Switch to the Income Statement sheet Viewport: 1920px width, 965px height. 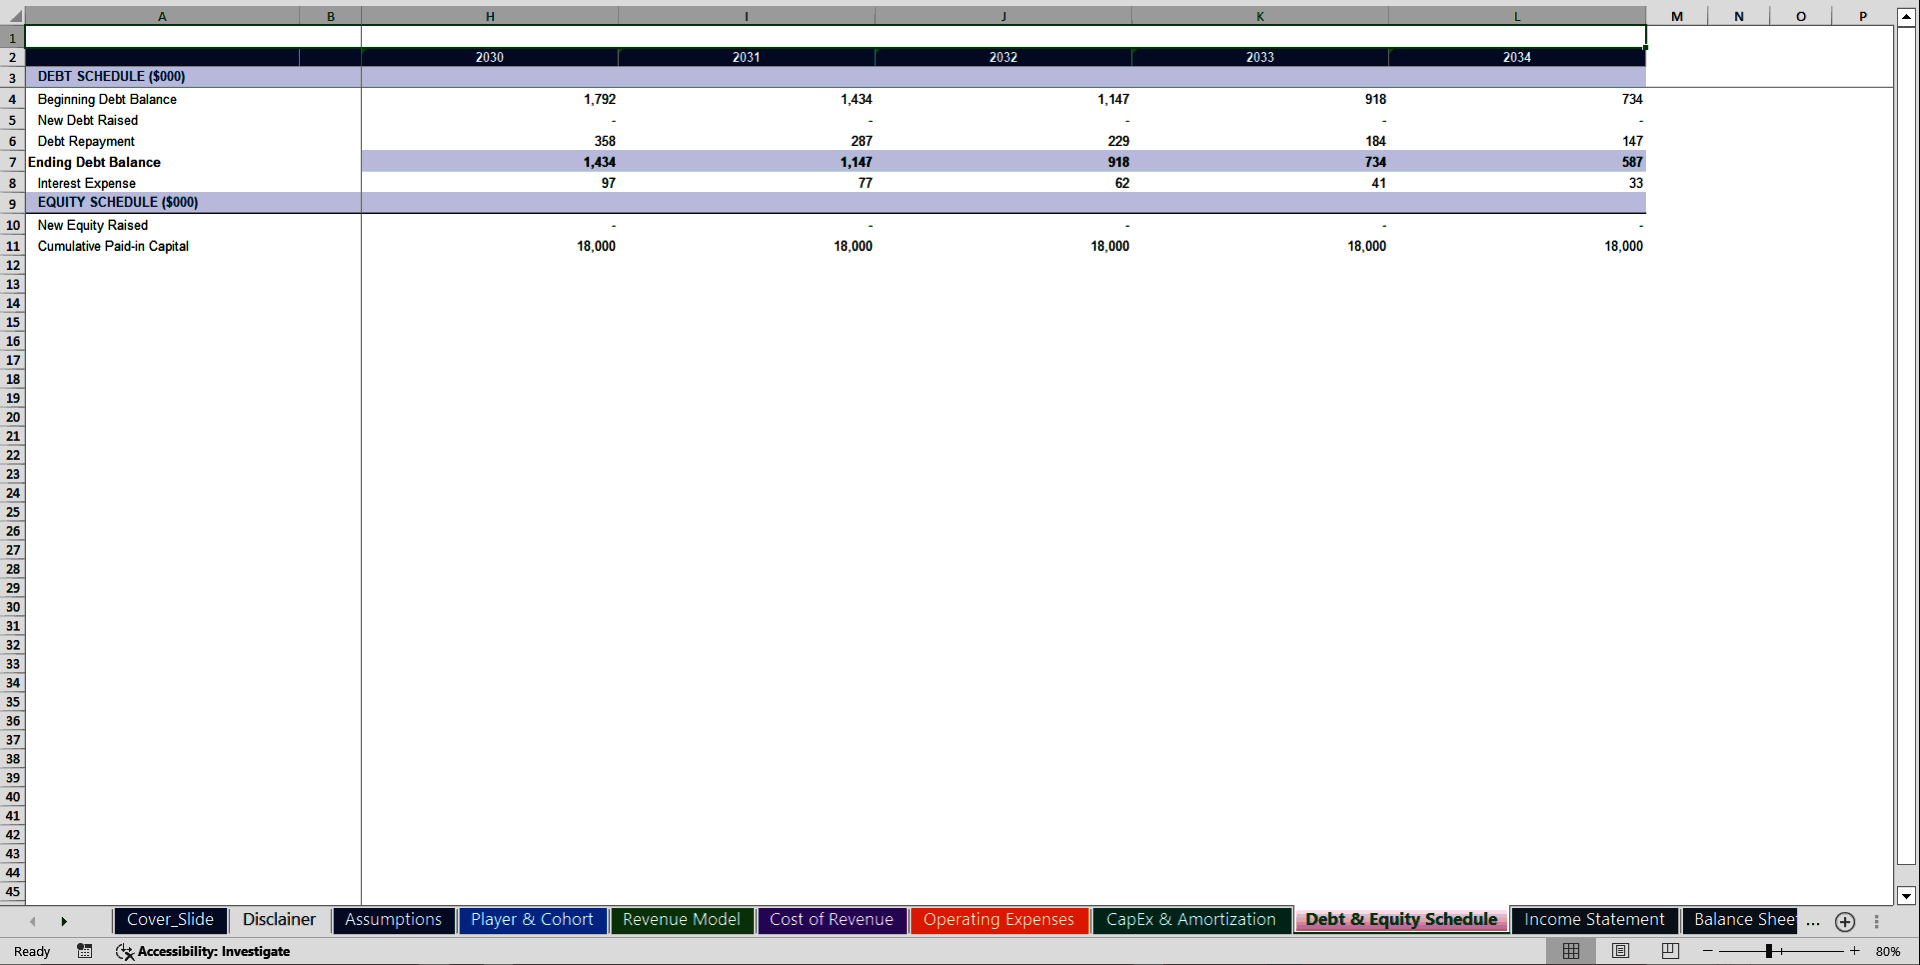coord(1594,920)
